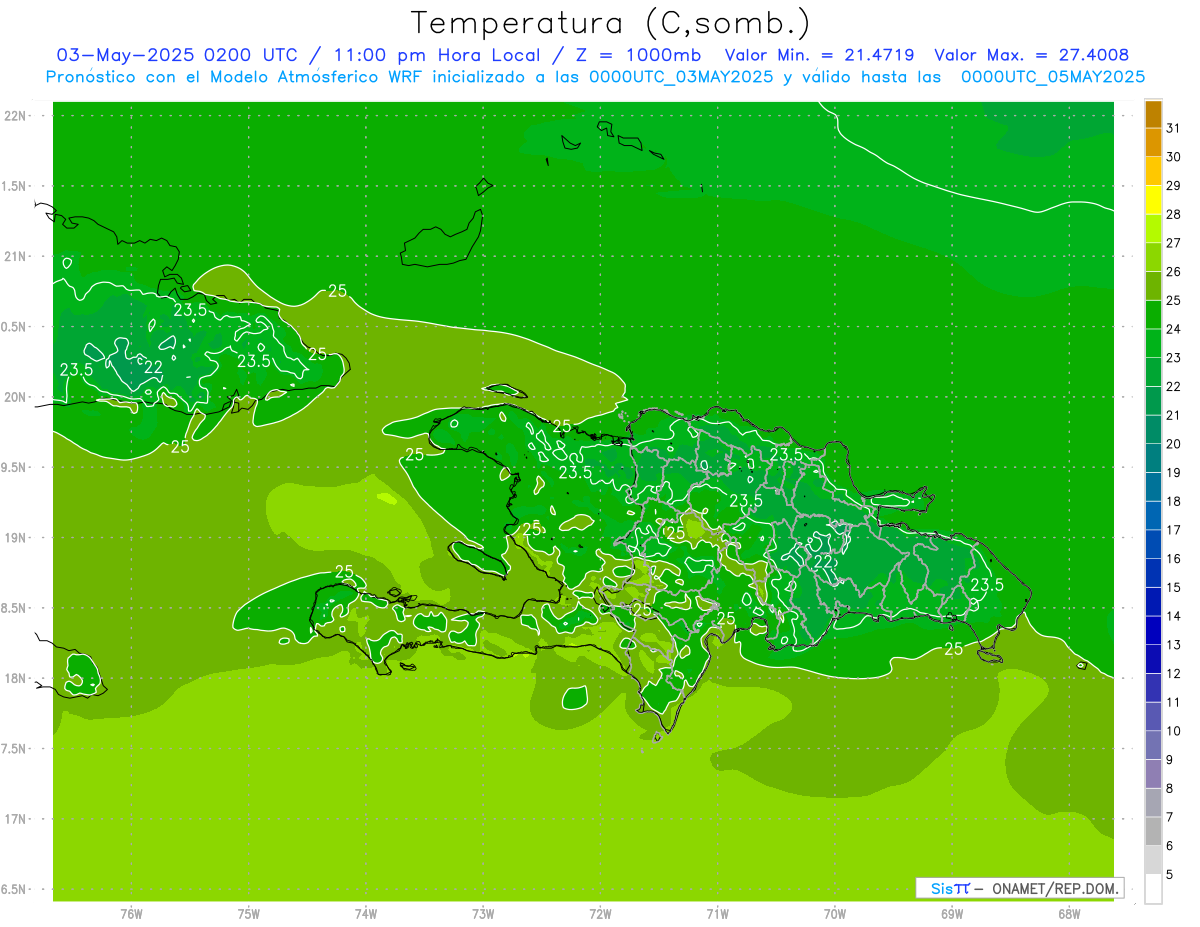Viewport: 1200px width, 927px height.
Task: Click the "20" label on the color scale
Action: [x=1174, y=444]
